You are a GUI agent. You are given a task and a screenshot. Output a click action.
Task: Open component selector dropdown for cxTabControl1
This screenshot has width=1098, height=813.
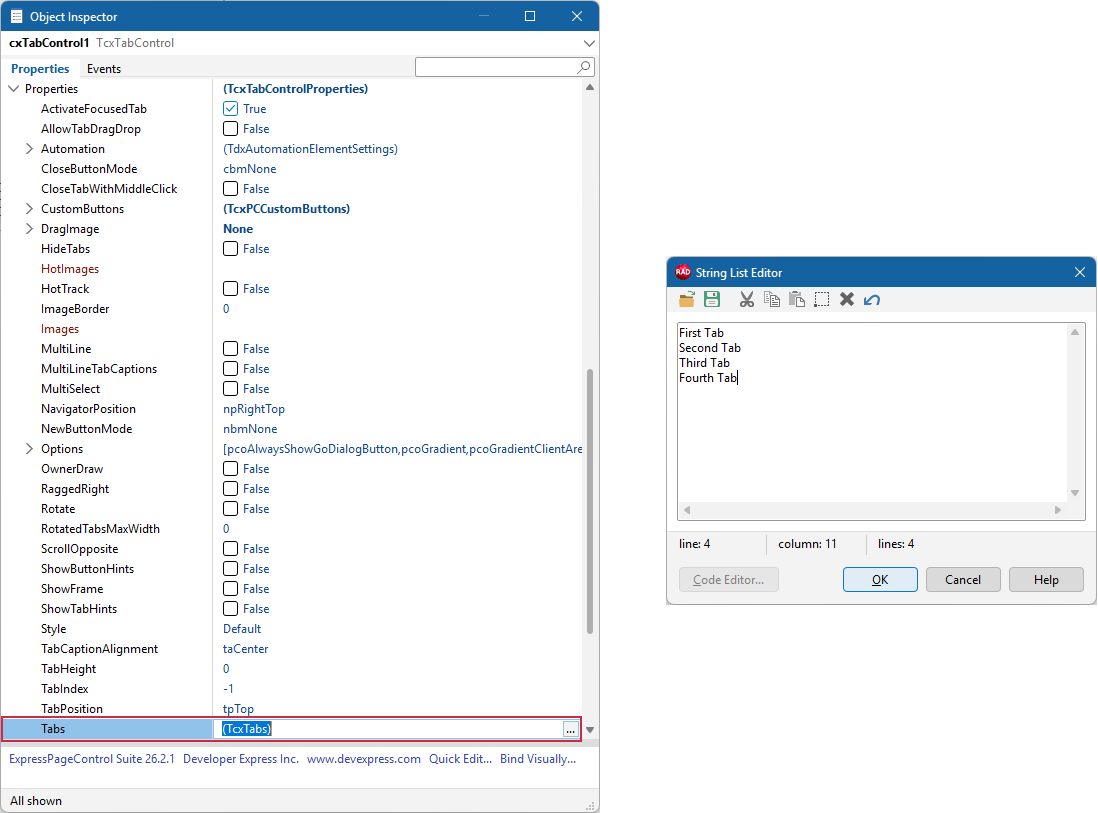pos(589,43)
